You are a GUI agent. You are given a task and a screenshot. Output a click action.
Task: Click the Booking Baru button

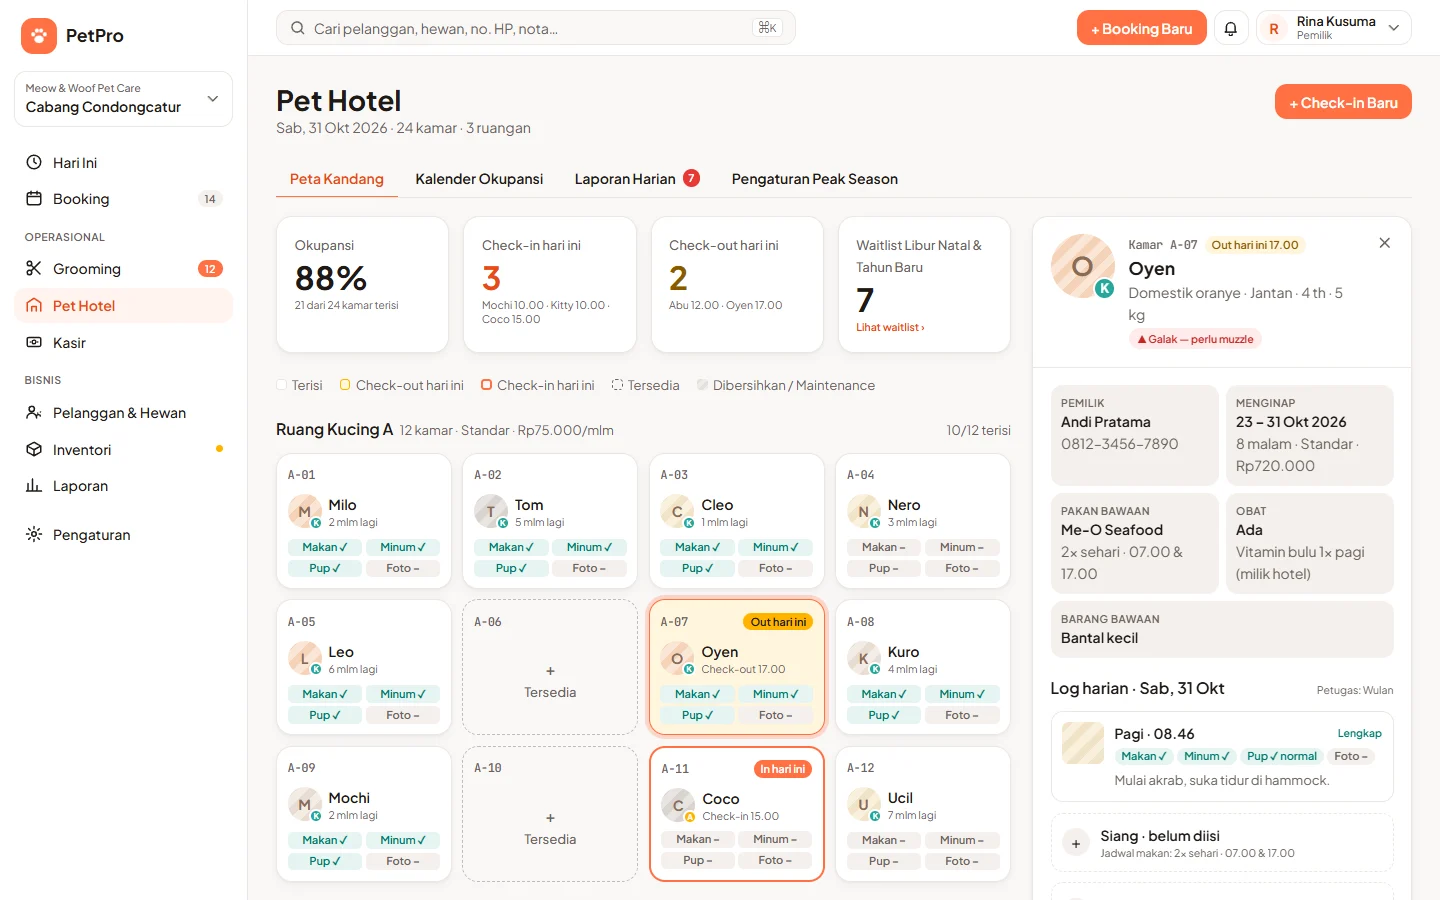pos(1142,28)
